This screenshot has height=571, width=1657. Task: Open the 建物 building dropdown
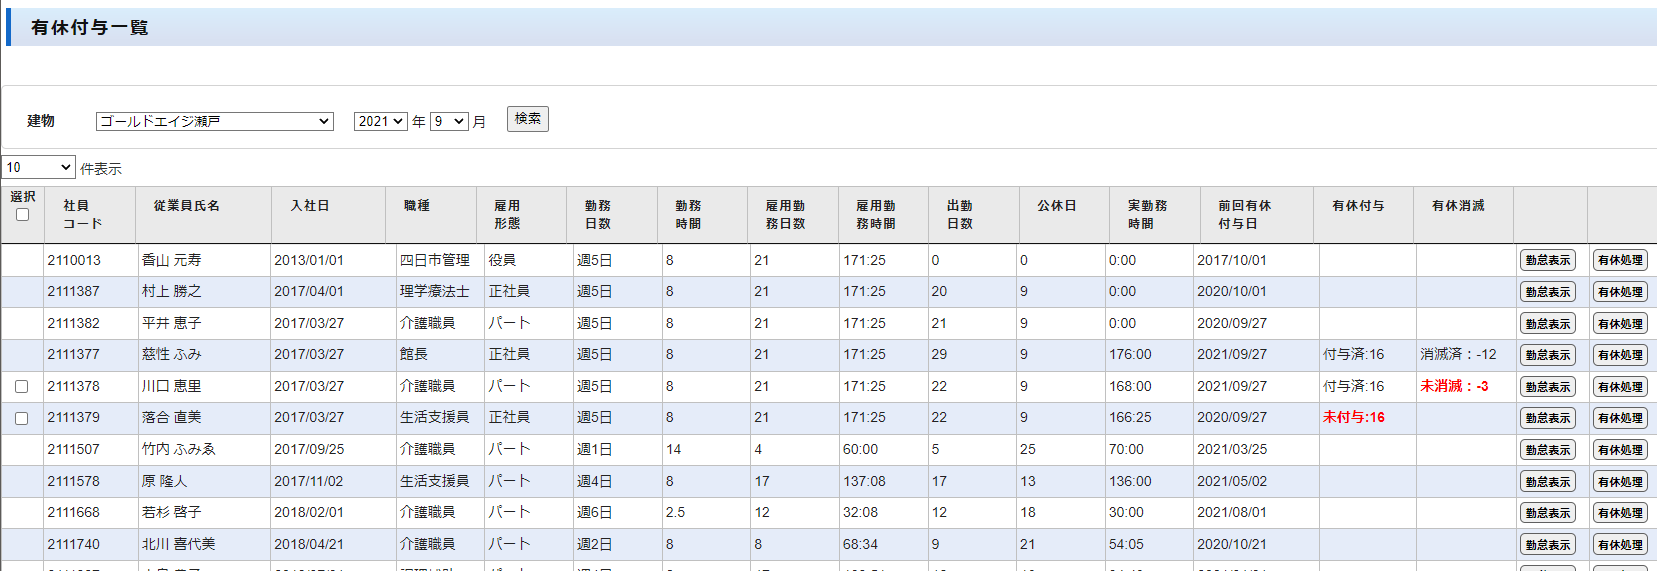pos(214,121)
